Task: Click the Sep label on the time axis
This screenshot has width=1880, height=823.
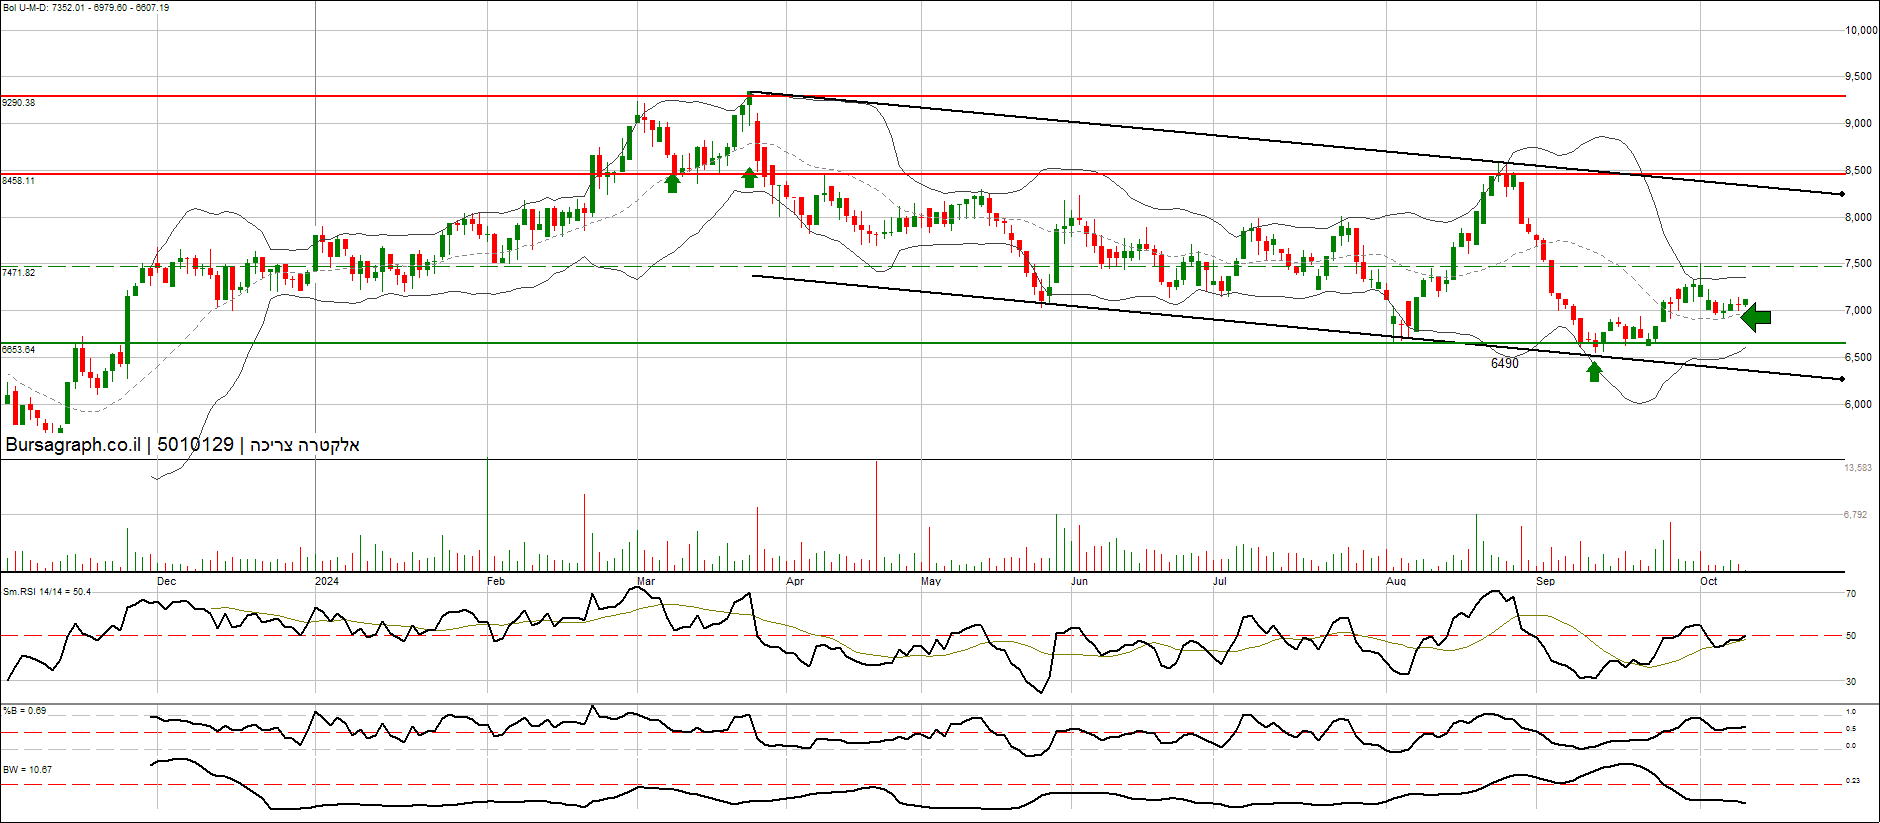Action: click(1545, 581)
